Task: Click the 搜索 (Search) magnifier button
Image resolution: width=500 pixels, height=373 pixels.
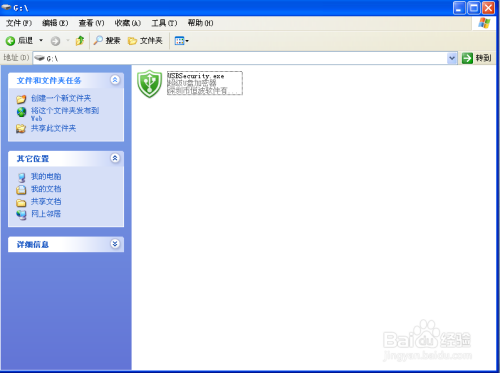Action: (107, 41)
